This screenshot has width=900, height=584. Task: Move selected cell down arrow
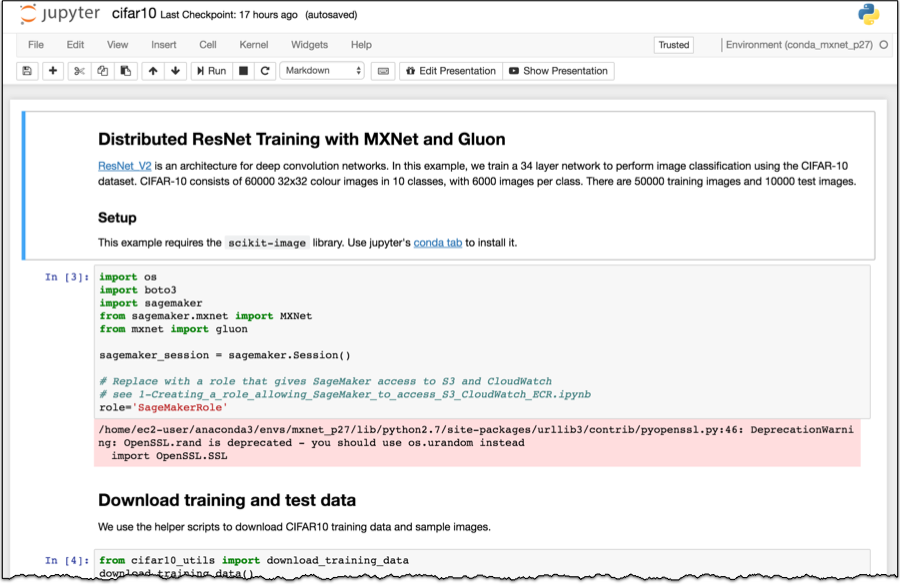tap(176, 71)
